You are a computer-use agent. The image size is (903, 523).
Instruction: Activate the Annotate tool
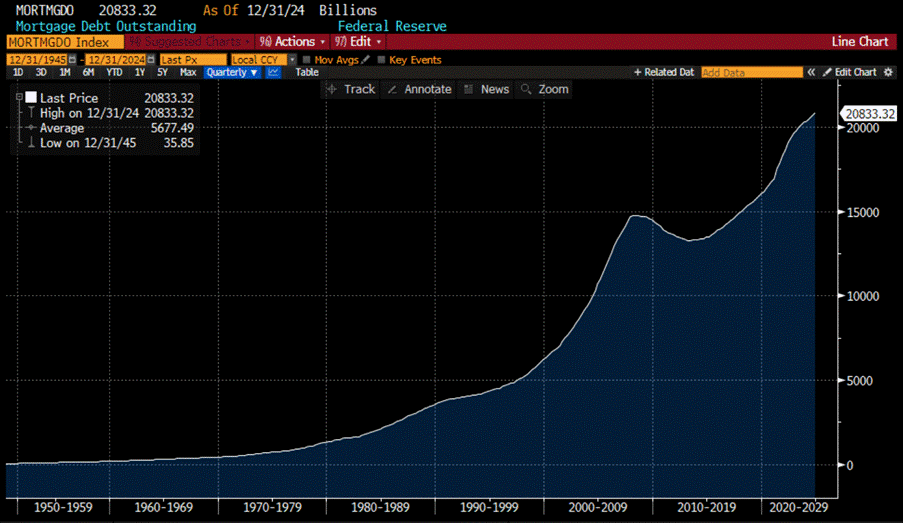420,89
